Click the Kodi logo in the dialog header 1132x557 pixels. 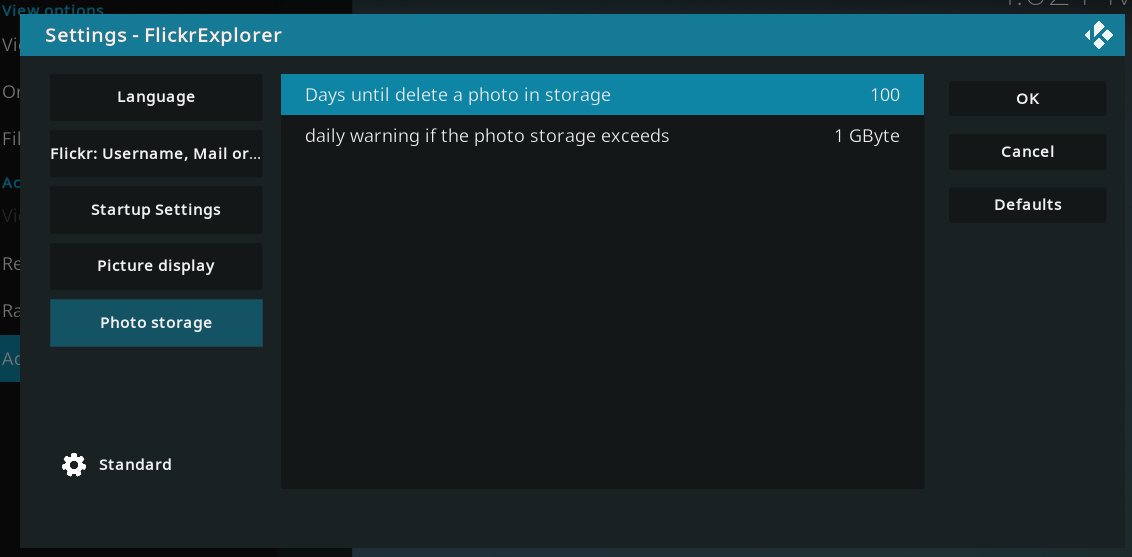click(x=1098, y=35)
